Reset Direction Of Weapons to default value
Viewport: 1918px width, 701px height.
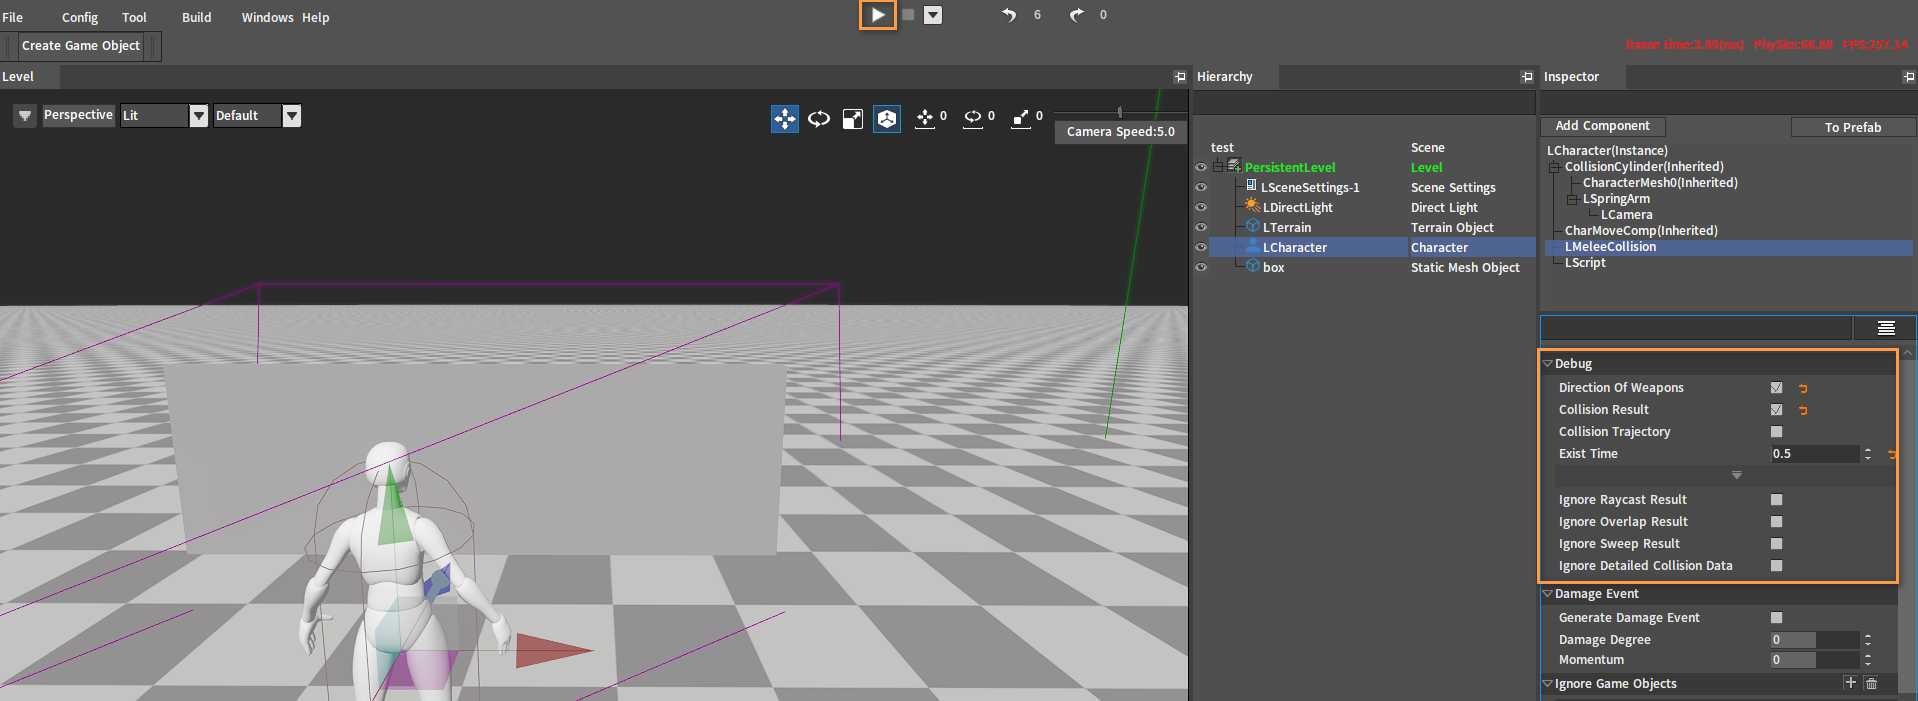click(x=1803, y=388)
